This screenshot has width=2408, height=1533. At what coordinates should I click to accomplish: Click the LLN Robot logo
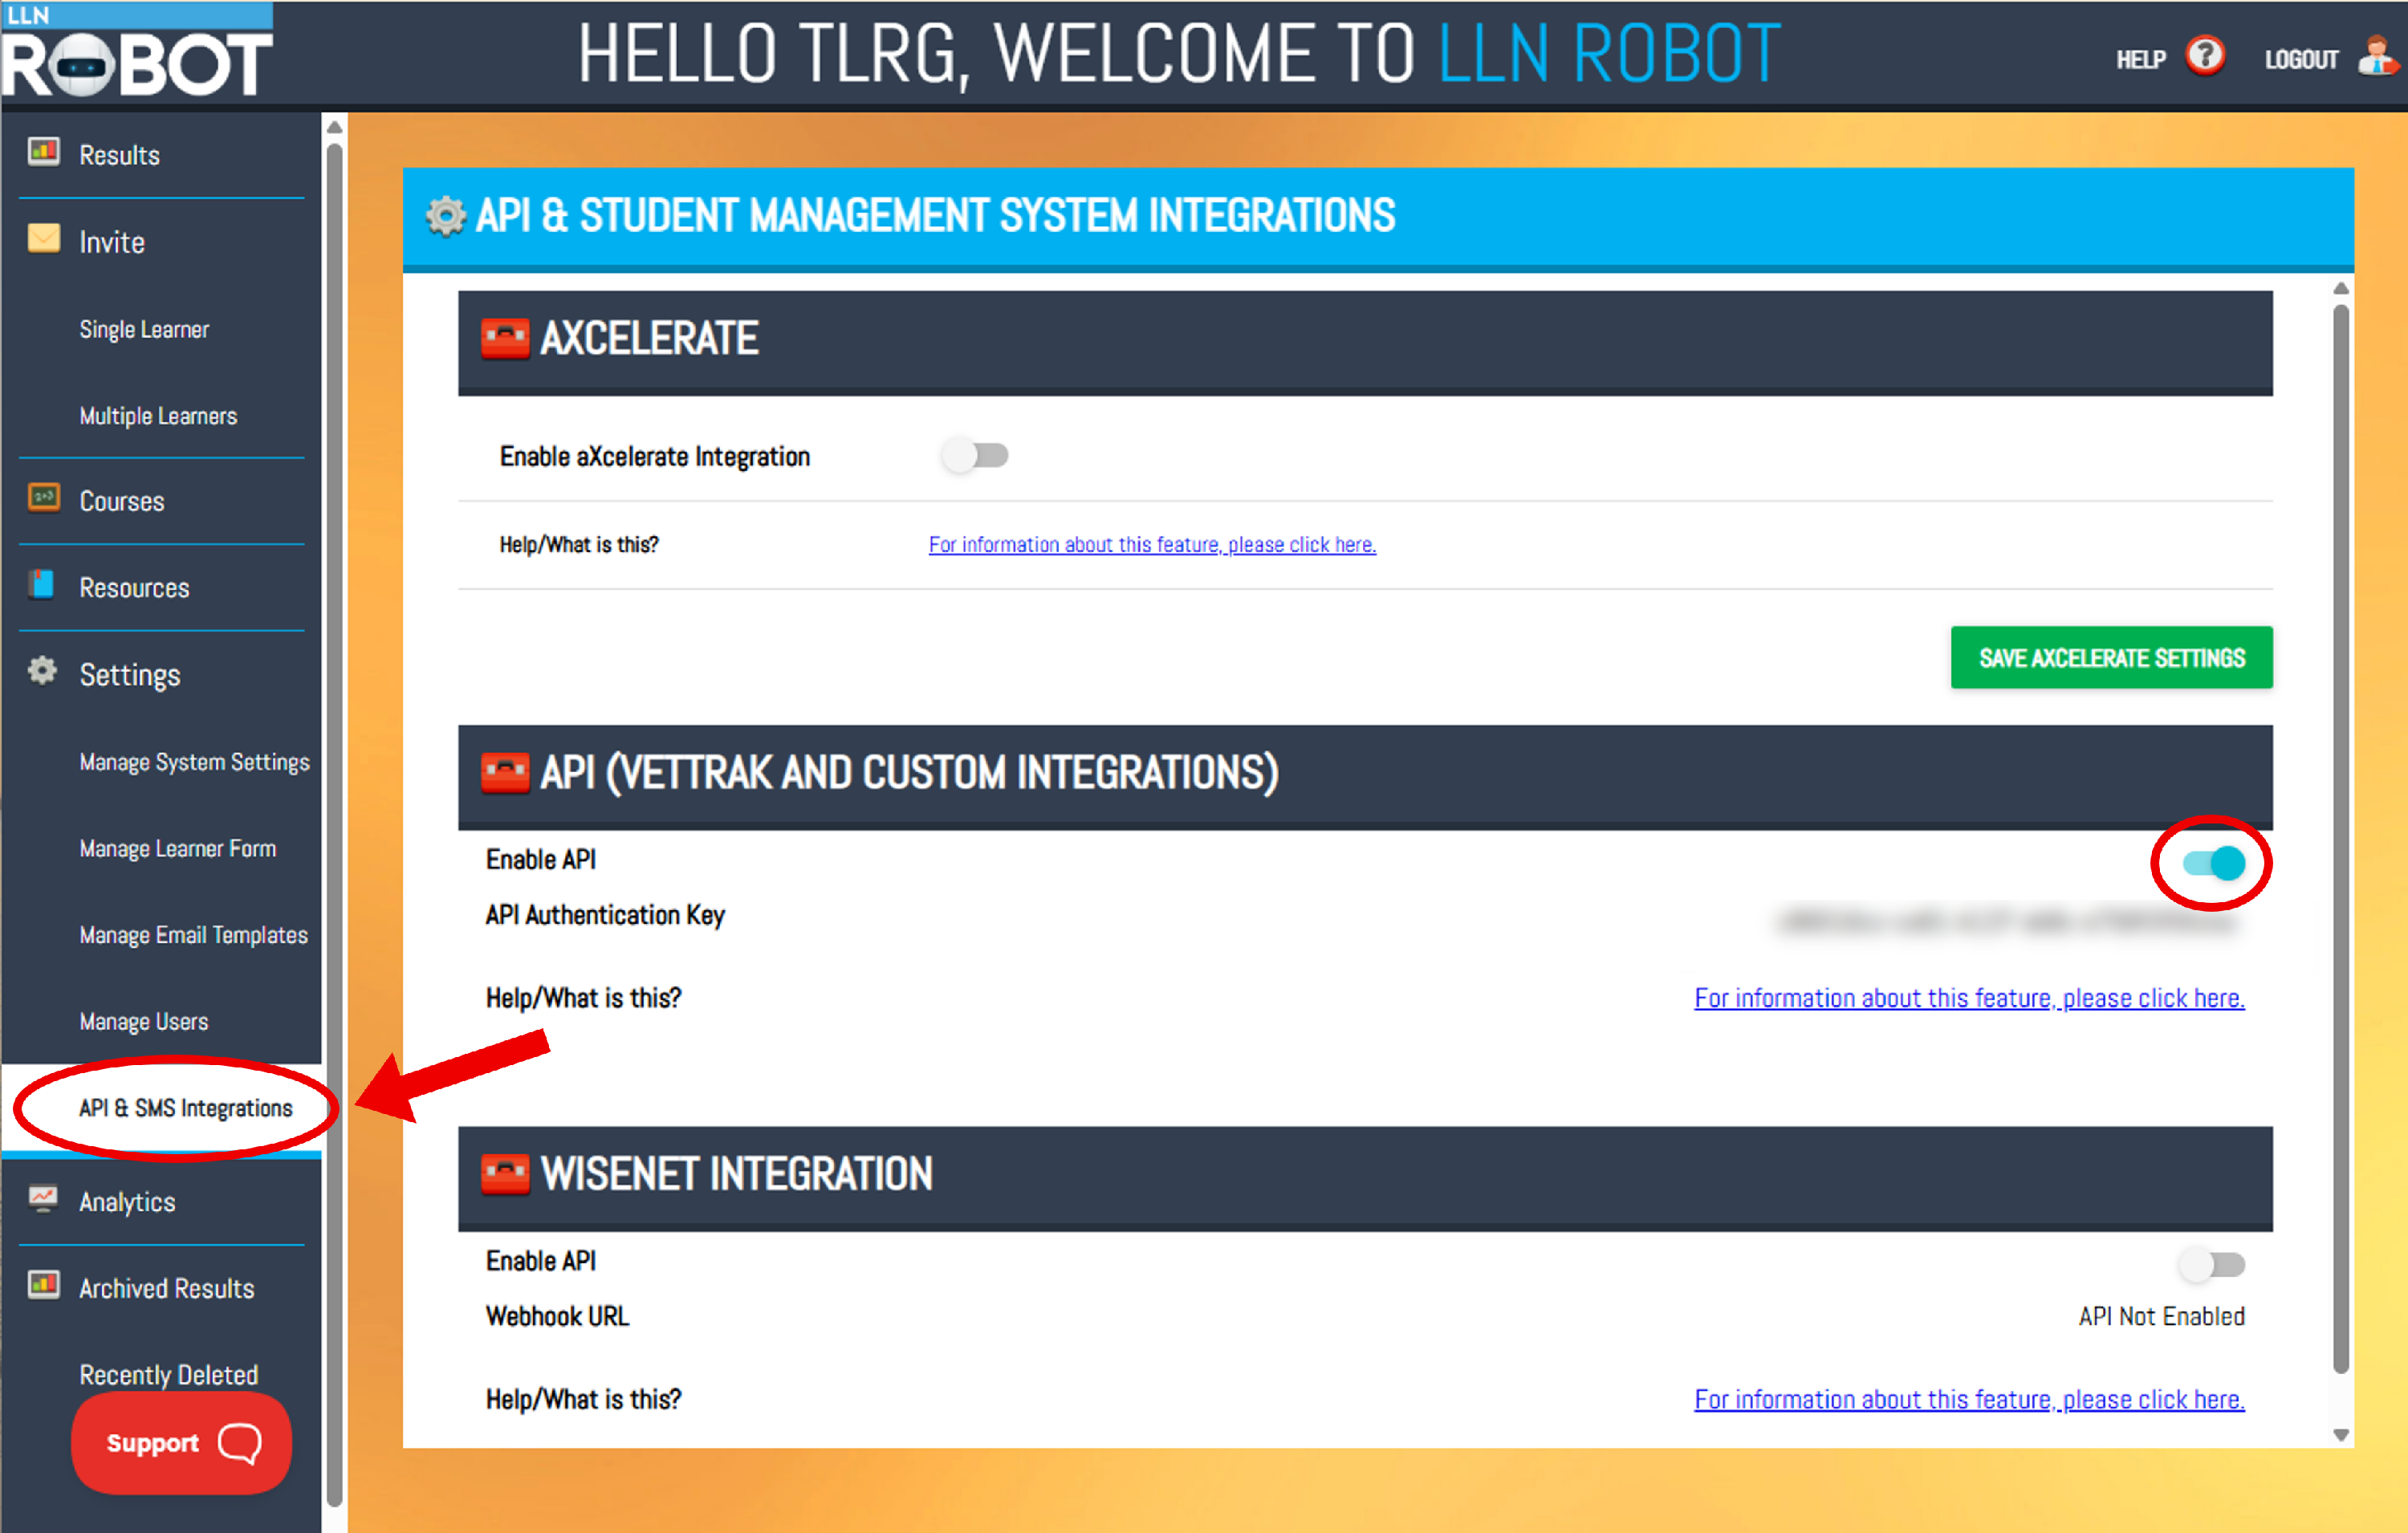[x=136, y=50]
